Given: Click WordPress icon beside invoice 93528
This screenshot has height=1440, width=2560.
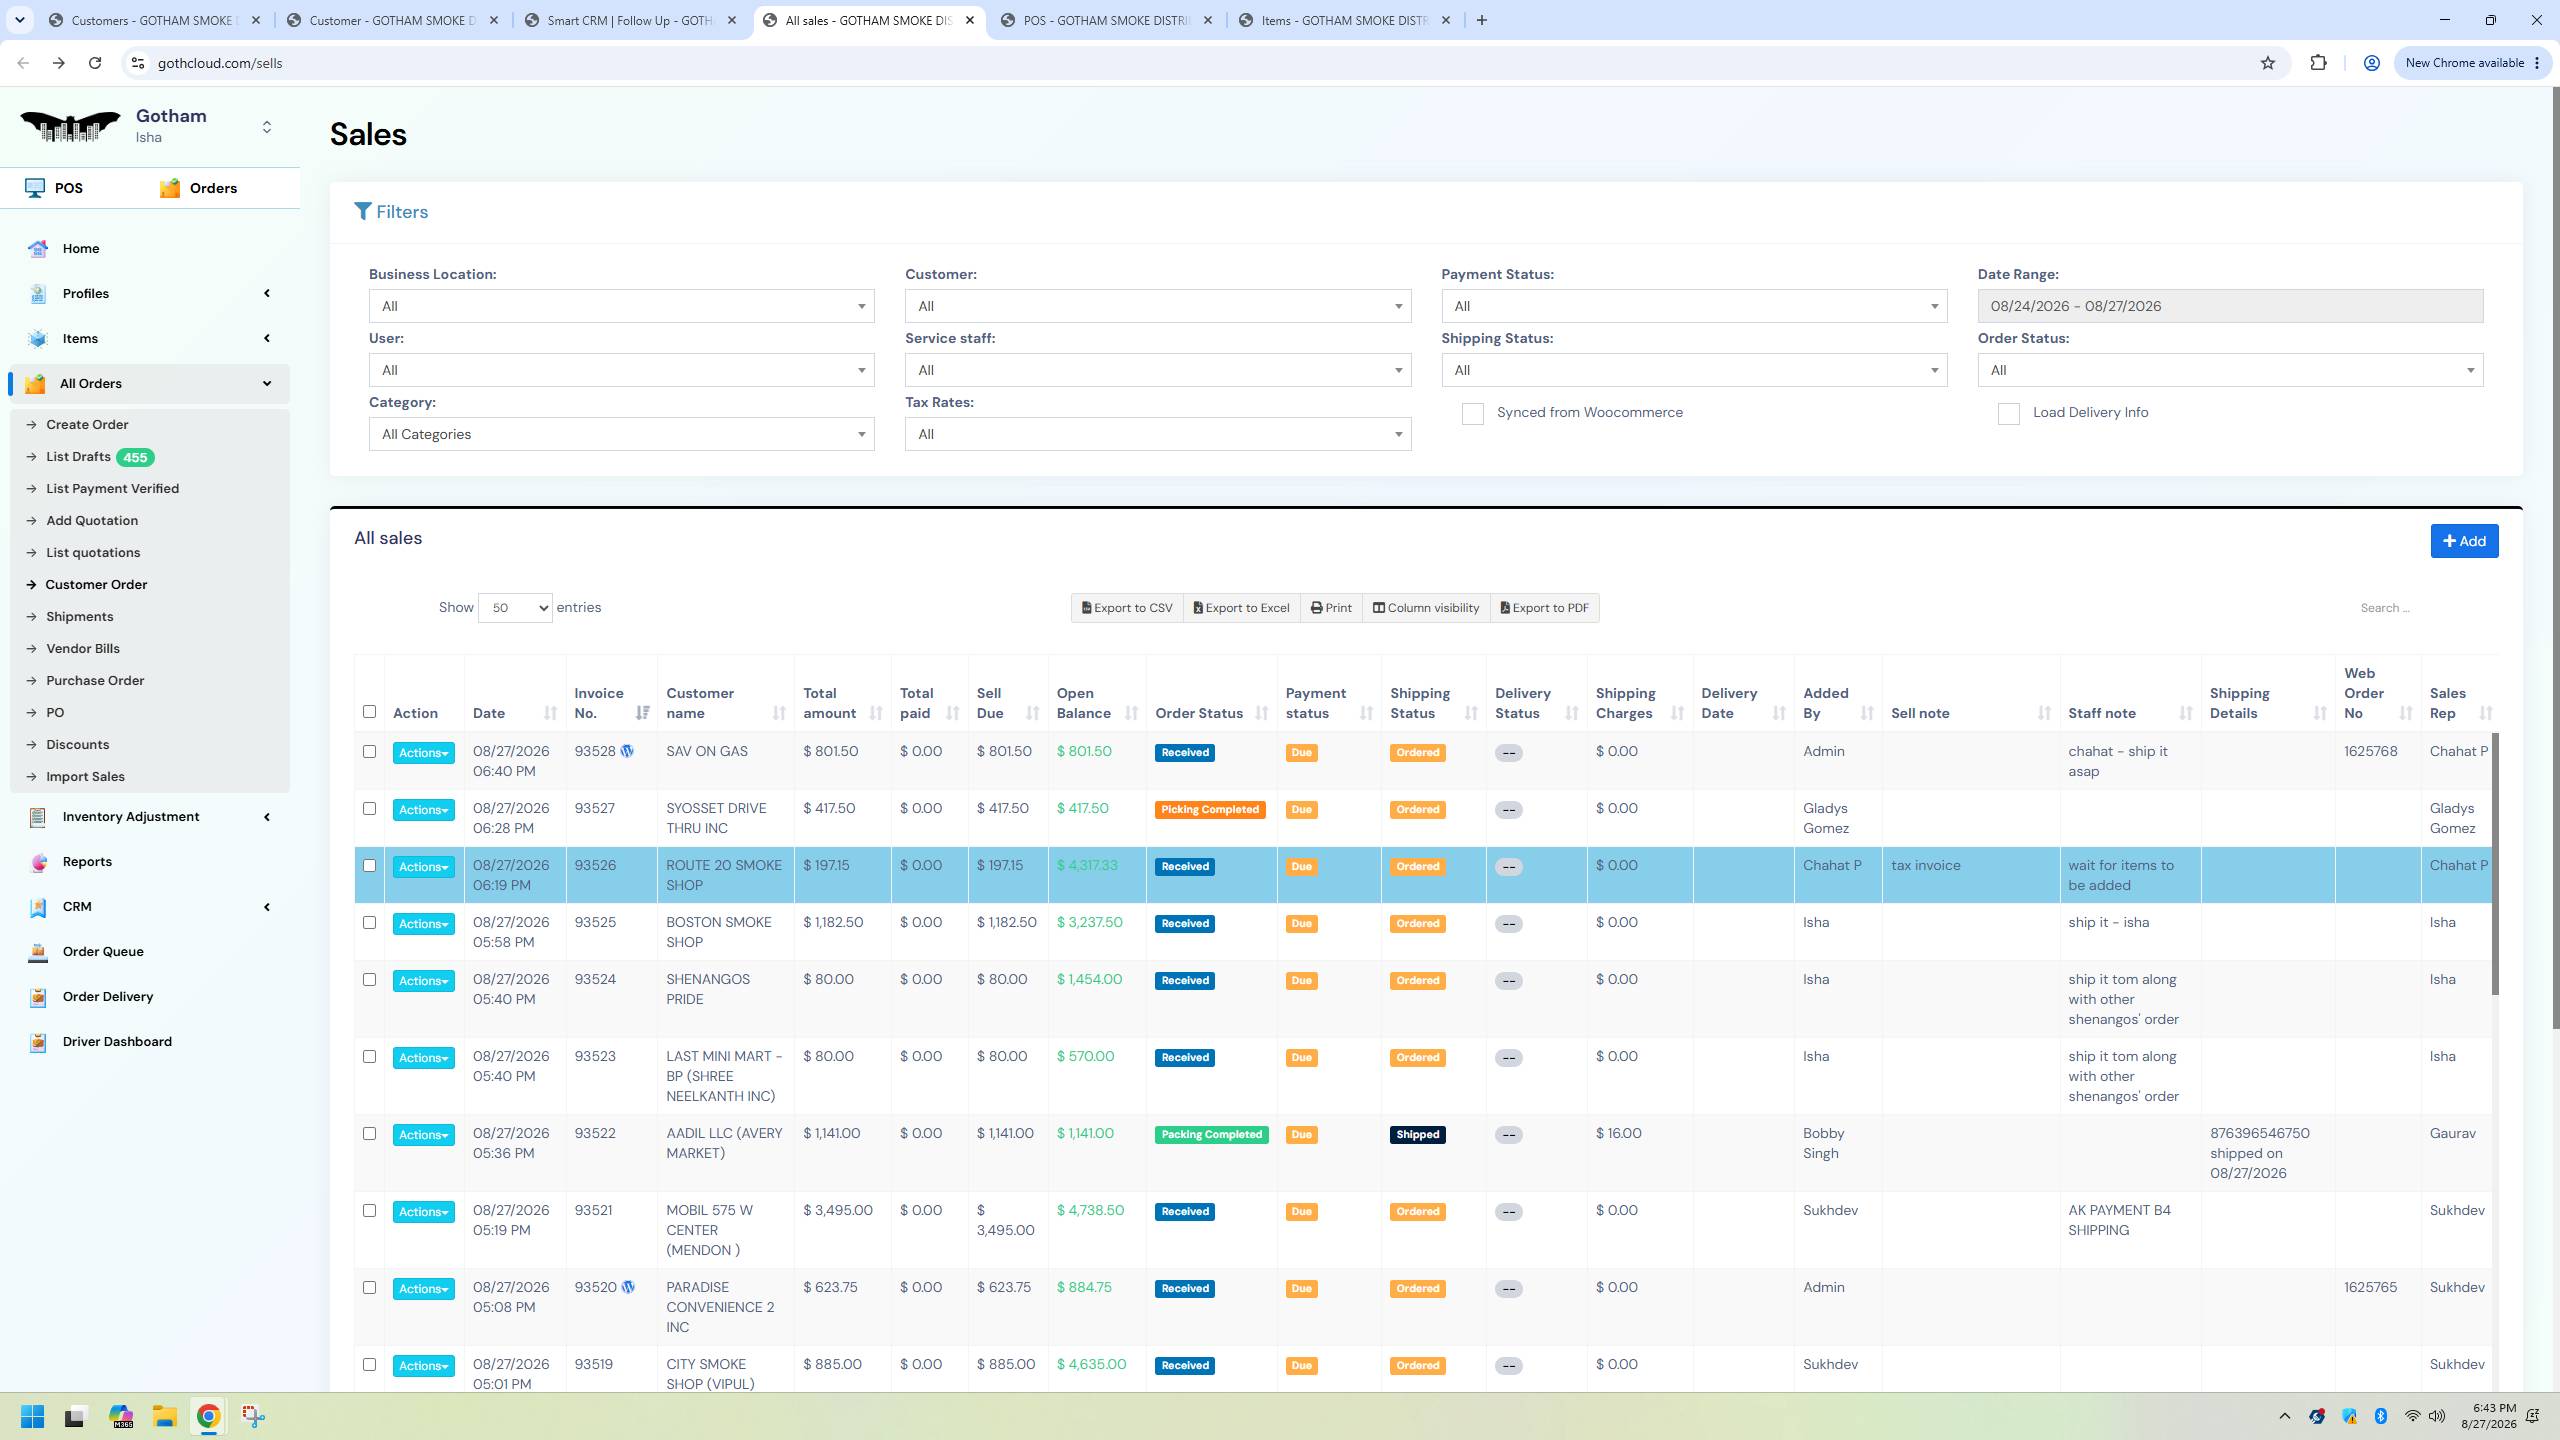Looking at the screenshot, I should (627, 751).
